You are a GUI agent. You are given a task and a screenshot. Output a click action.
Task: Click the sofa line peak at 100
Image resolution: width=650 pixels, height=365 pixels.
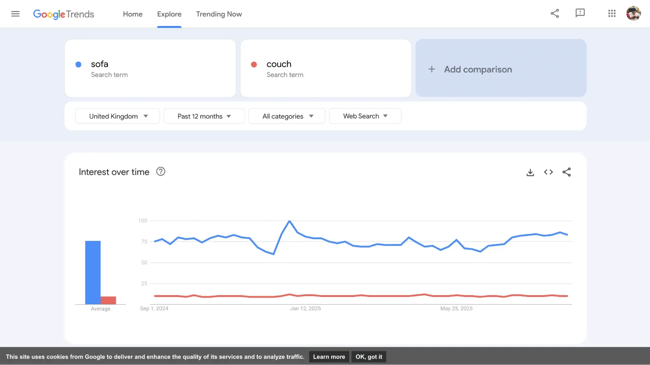tap(289, 221)
